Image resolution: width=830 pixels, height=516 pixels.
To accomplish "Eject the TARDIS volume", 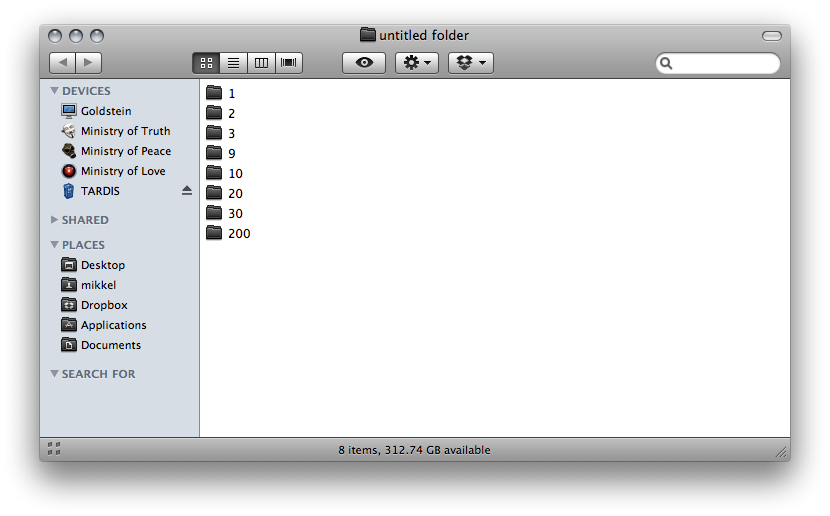I will (x=186, y=191).
